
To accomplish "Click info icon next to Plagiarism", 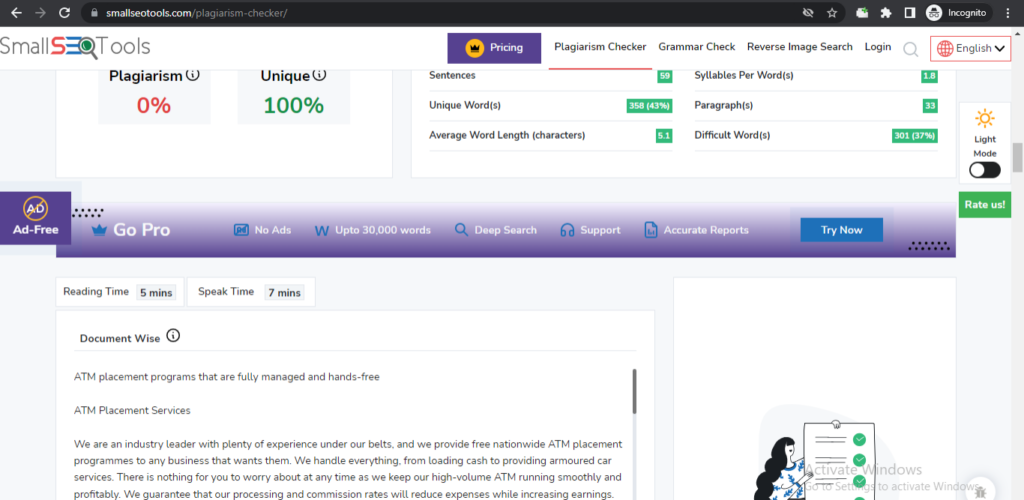I will (x=193, y=75).
